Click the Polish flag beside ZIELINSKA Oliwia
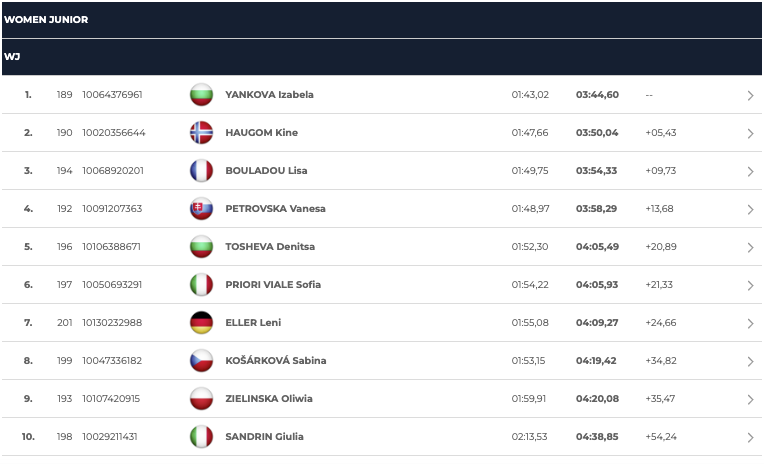Viewport: 764px width, 464px height. pos(201,399)
